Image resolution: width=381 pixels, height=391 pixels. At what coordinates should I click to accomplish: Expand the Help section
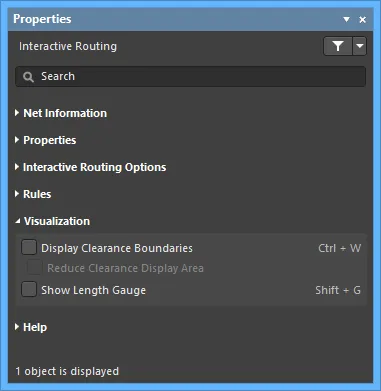(17, 327)
